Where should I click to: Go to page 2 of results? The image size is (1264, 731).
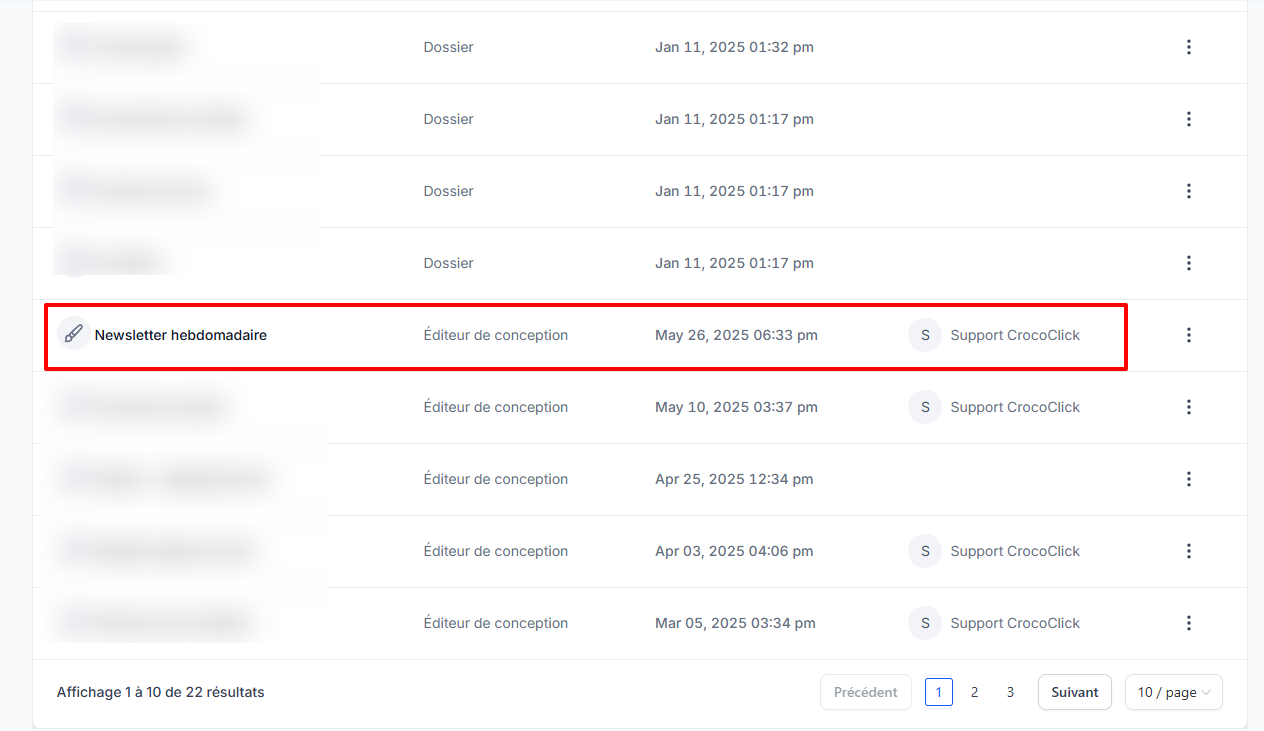(x=974, y=692)
